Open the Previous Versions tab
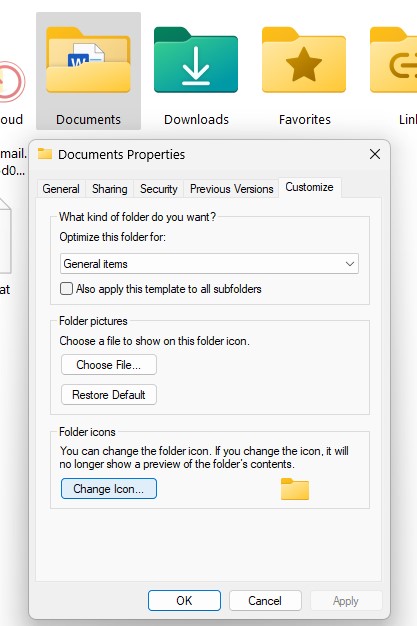Viewport: 417px width, 626px height. pos(232,189)
